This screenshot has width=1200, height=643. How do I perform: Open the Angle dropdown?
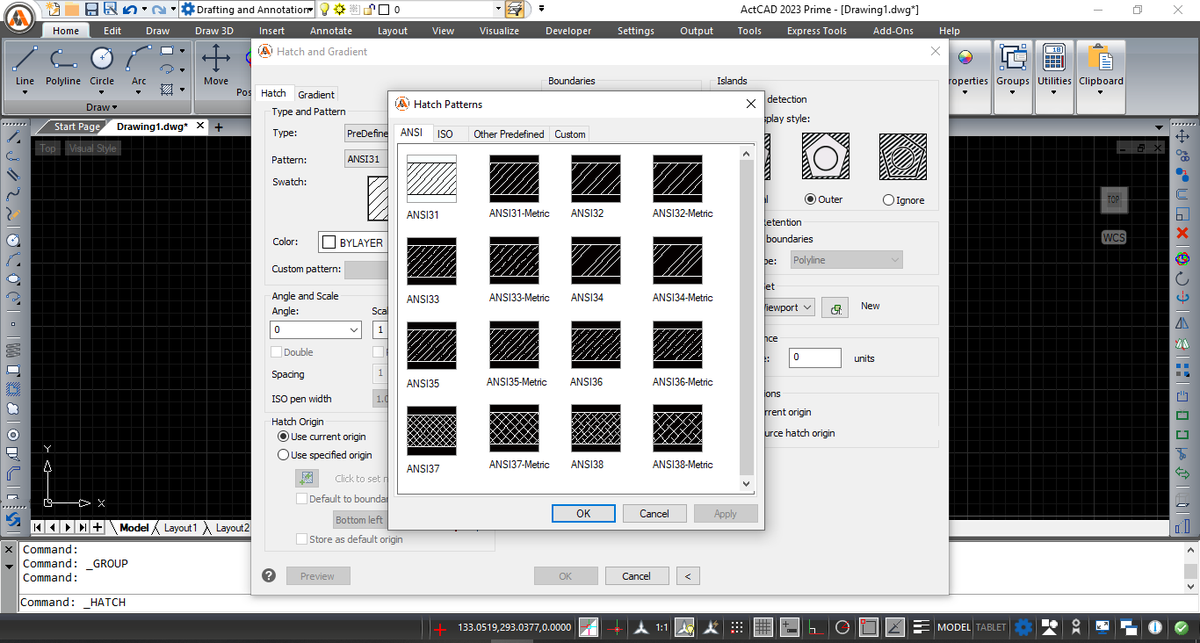coord(353,329)
